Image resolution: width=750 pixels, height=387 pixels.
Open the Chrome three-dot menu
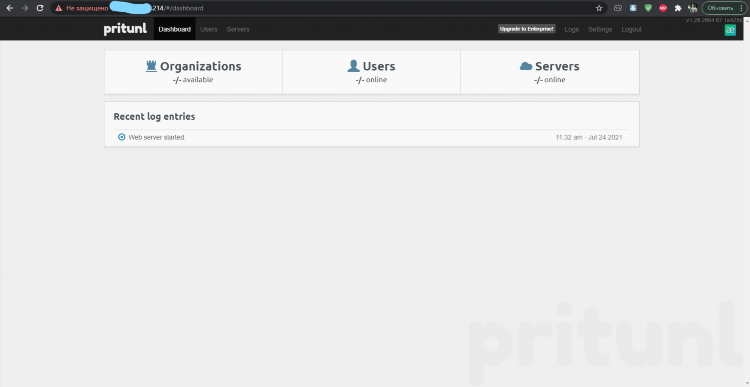pyautogui.click(x=742, y=8)
